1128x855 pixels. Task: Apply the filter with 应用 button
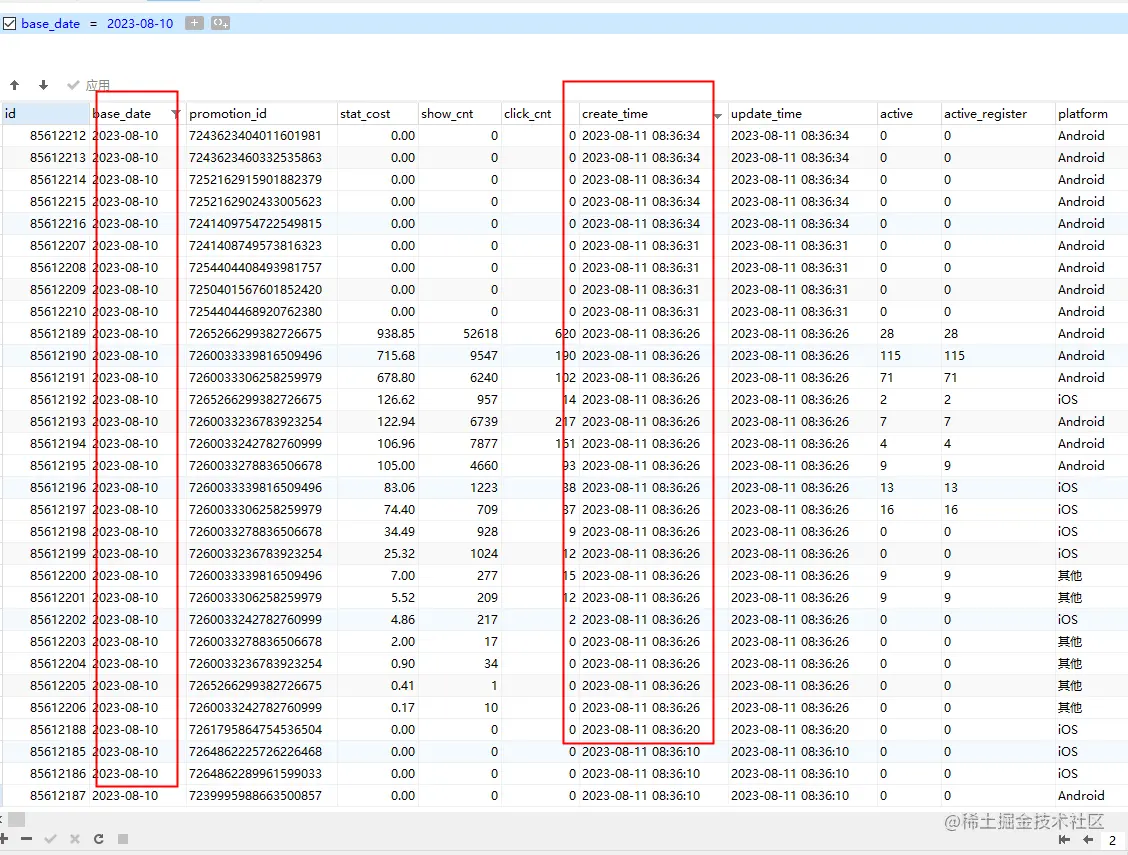click(x=88, y=86)
